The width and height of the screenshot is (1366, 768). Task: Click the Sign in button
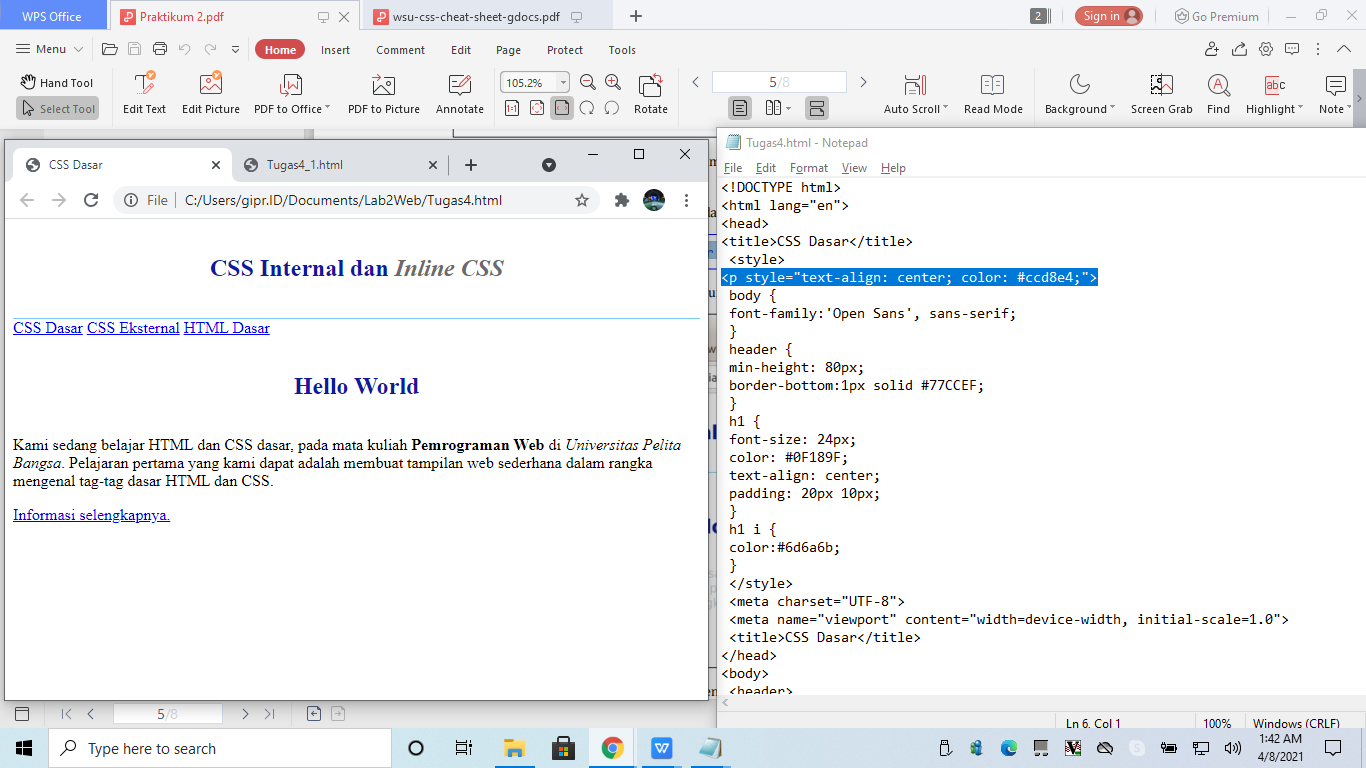(1110, 15)
